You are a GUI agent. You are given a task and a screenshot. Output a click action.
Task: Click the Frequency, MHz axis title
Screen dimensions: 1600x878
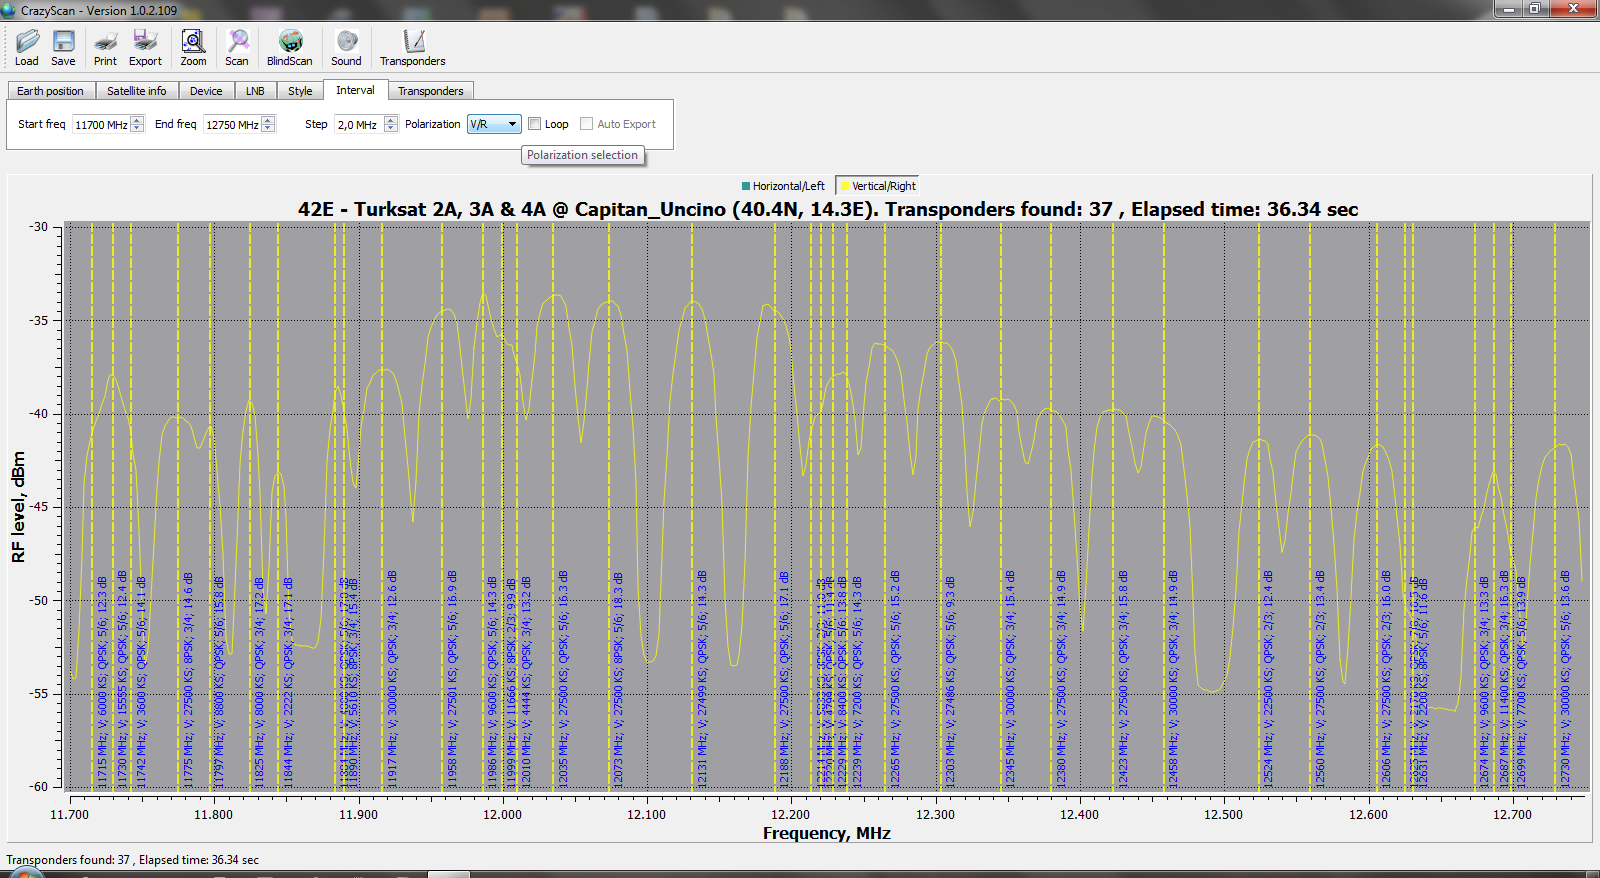point(827,833)
